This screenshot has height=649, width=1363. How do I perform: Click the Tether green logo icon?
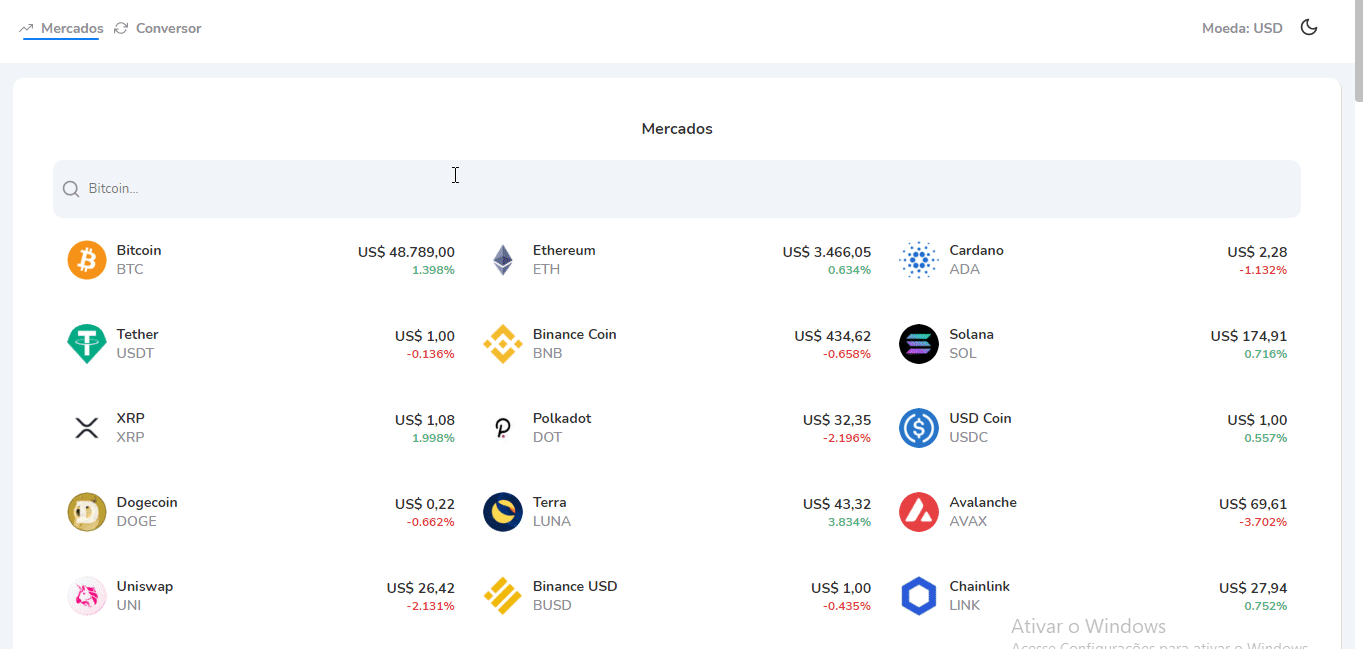pyautogui.click(x=87, y=344)
